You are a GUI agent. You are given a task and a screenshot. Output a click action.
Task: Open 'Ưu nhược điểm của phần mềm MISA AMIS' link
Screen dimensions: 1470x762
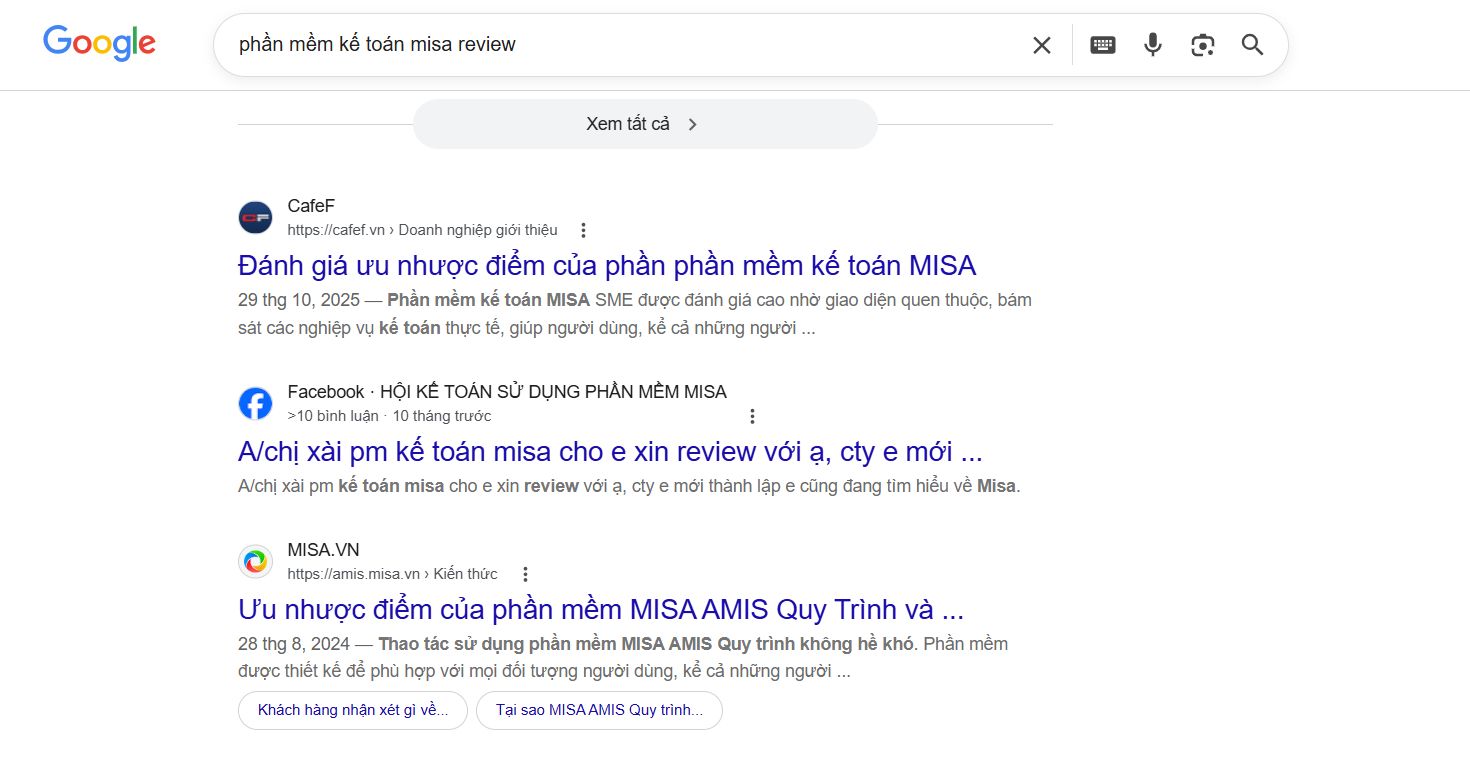(x=601, y=609)
